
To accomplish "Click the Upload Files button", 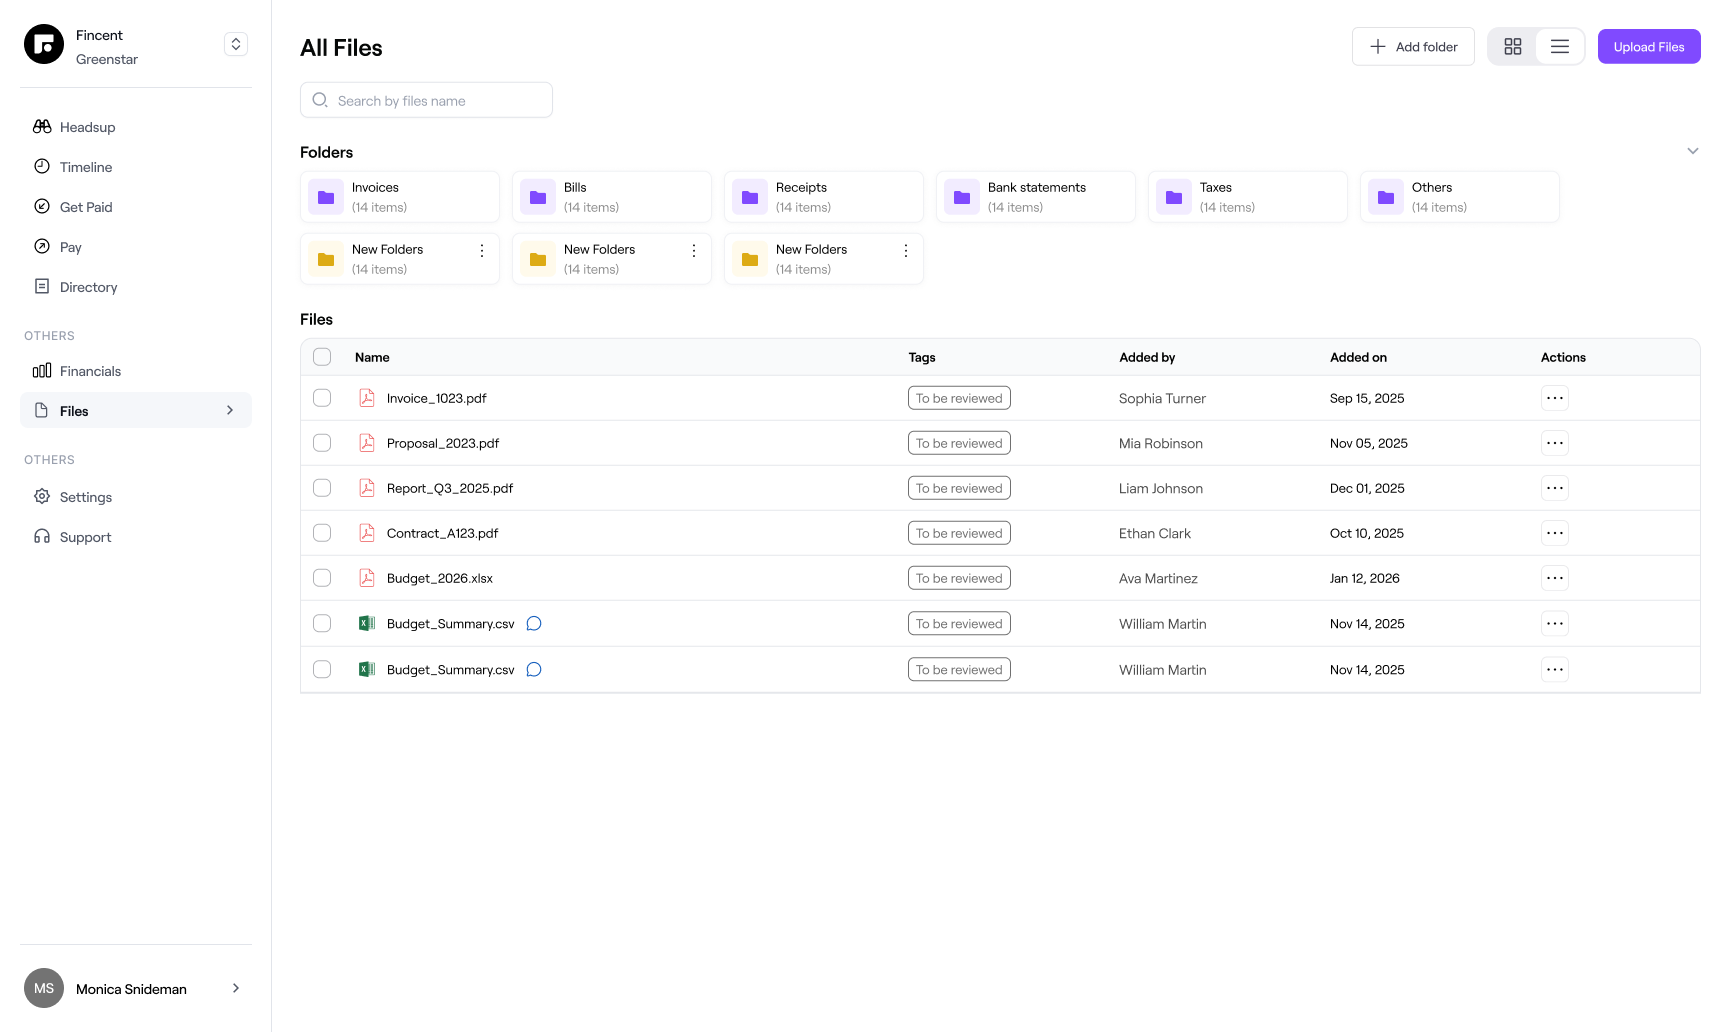I will [x=1649, y=47].
